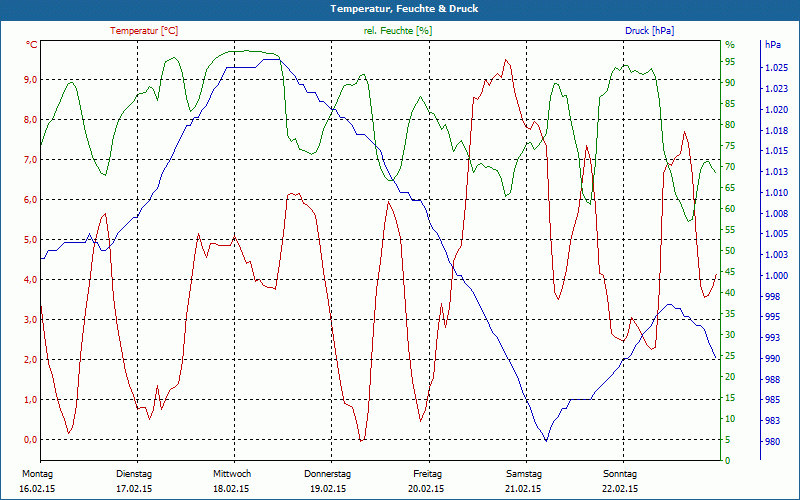
Task: Click the blue "1.018" pressure axis tick
Action: click(x=776, y=131)
